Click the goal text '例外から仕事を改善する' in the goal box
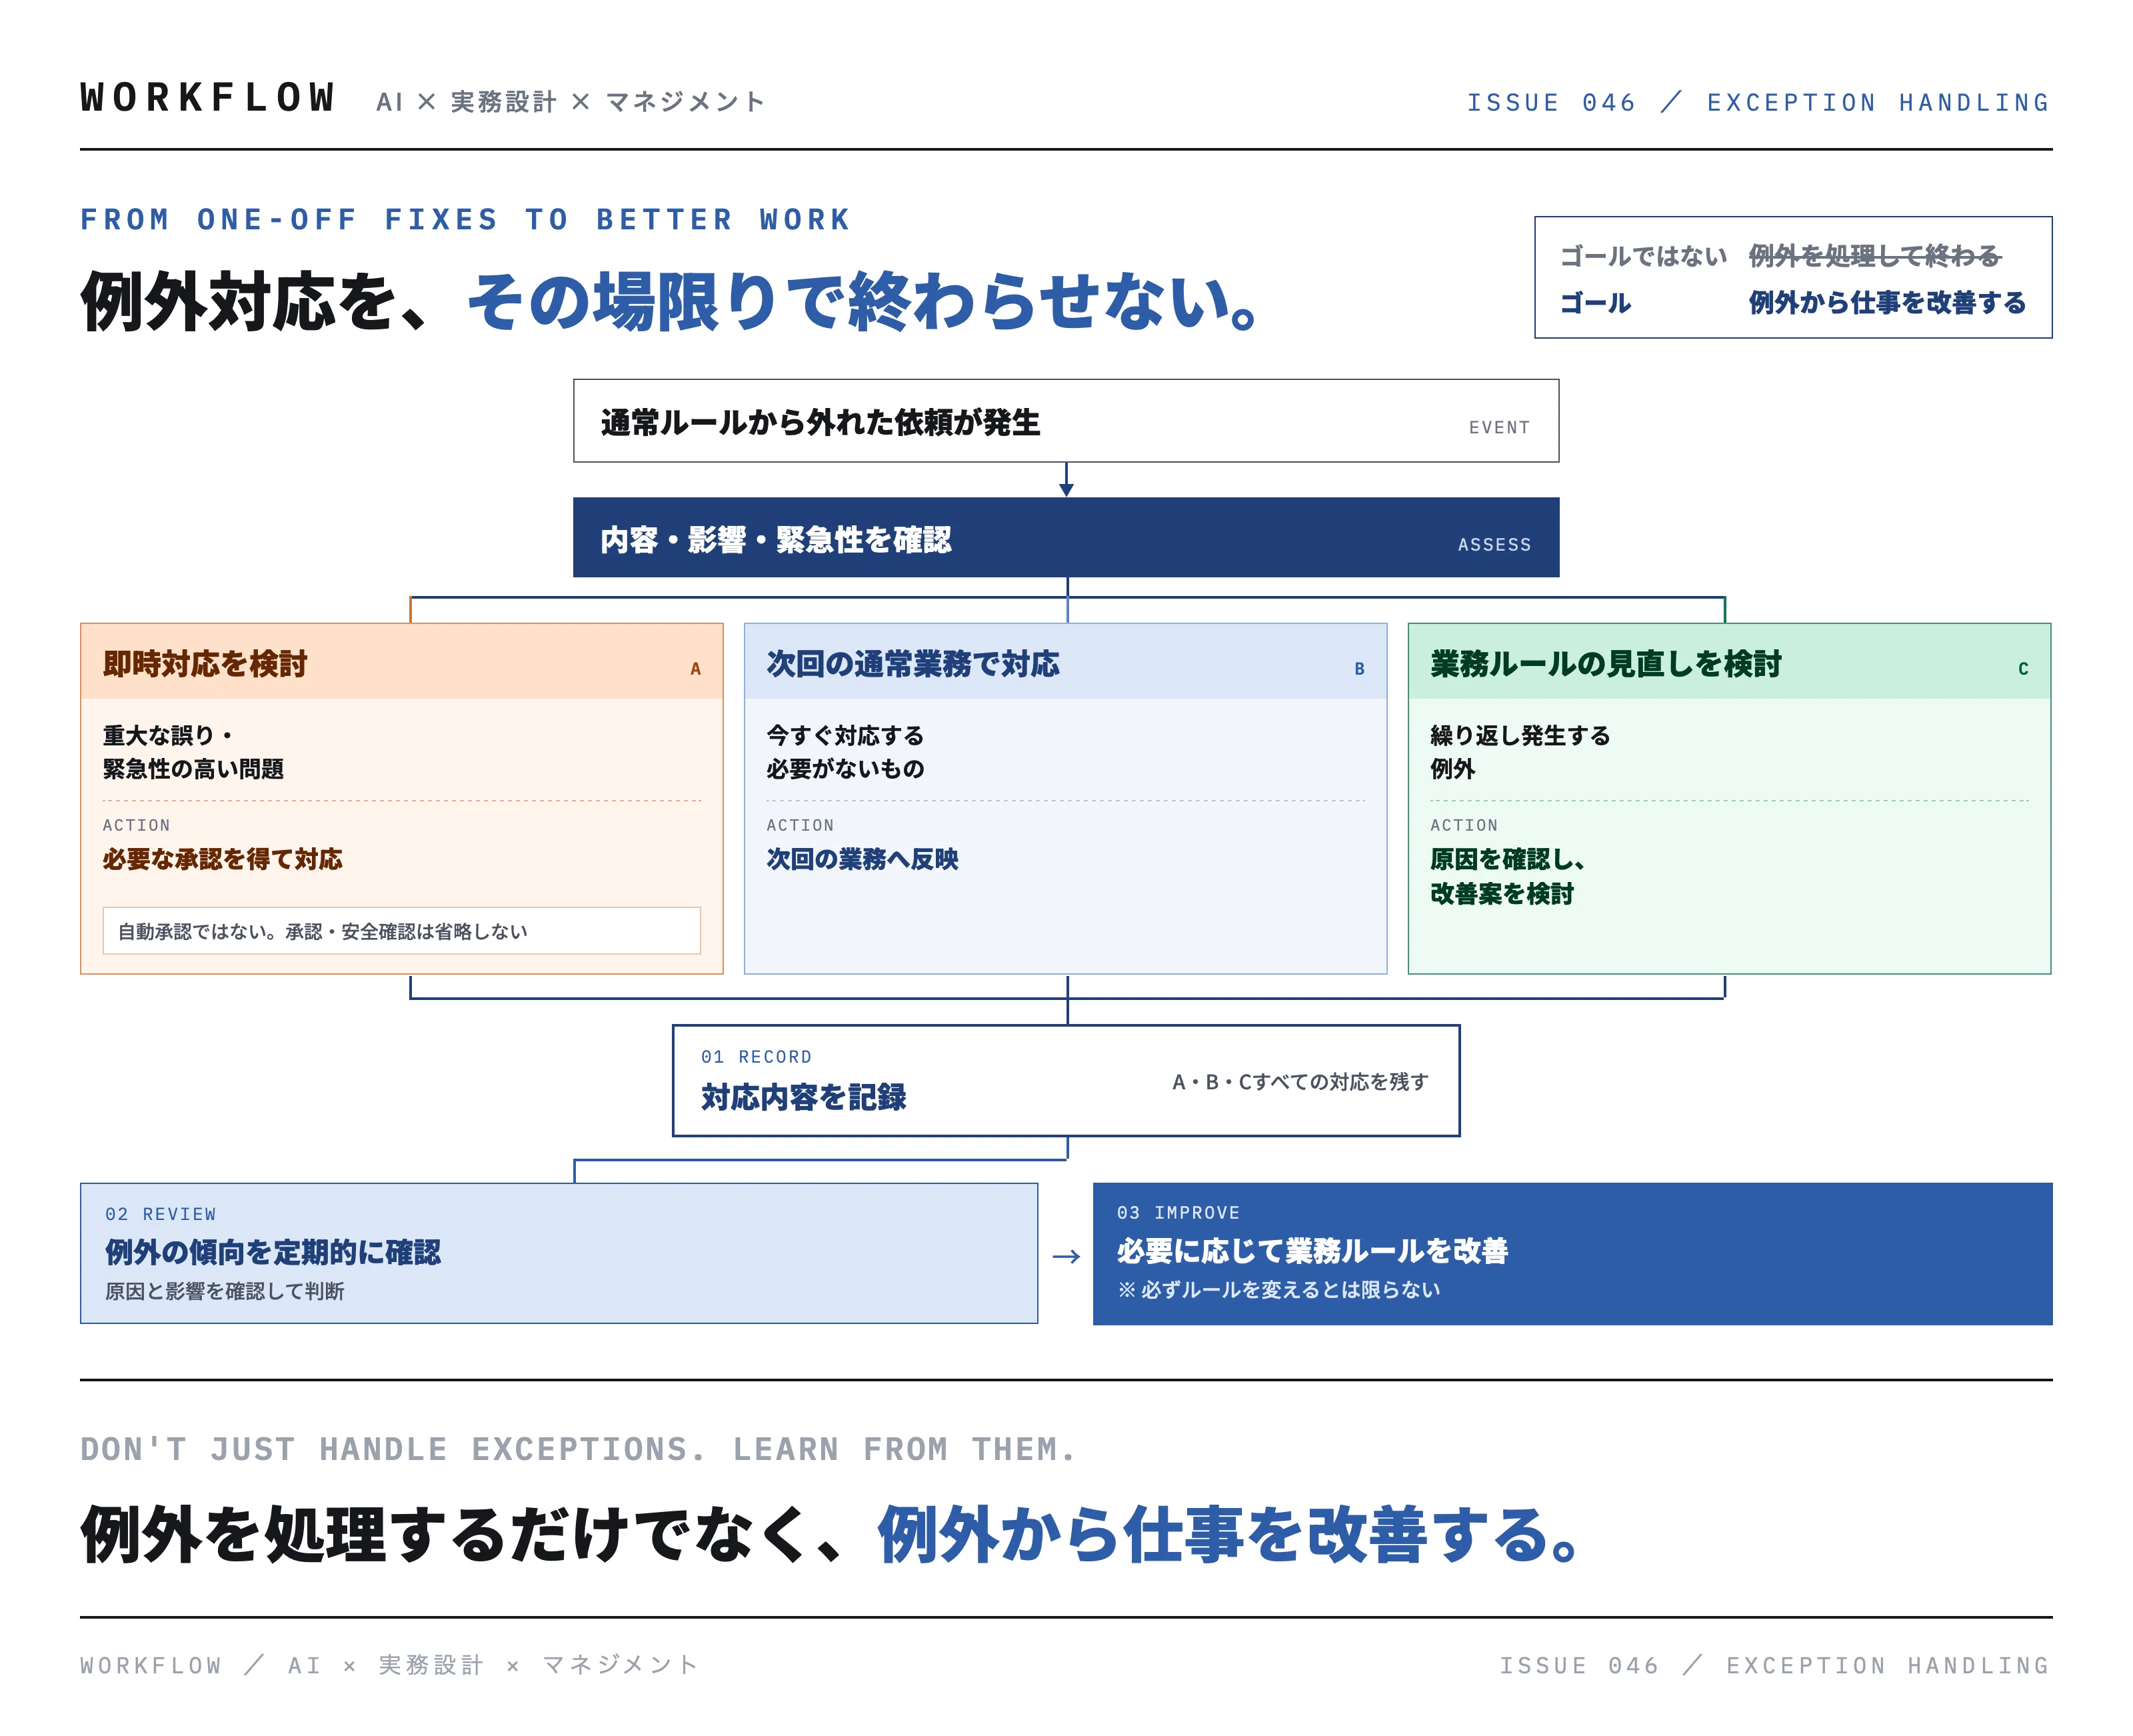 [x=1887, y=302]
